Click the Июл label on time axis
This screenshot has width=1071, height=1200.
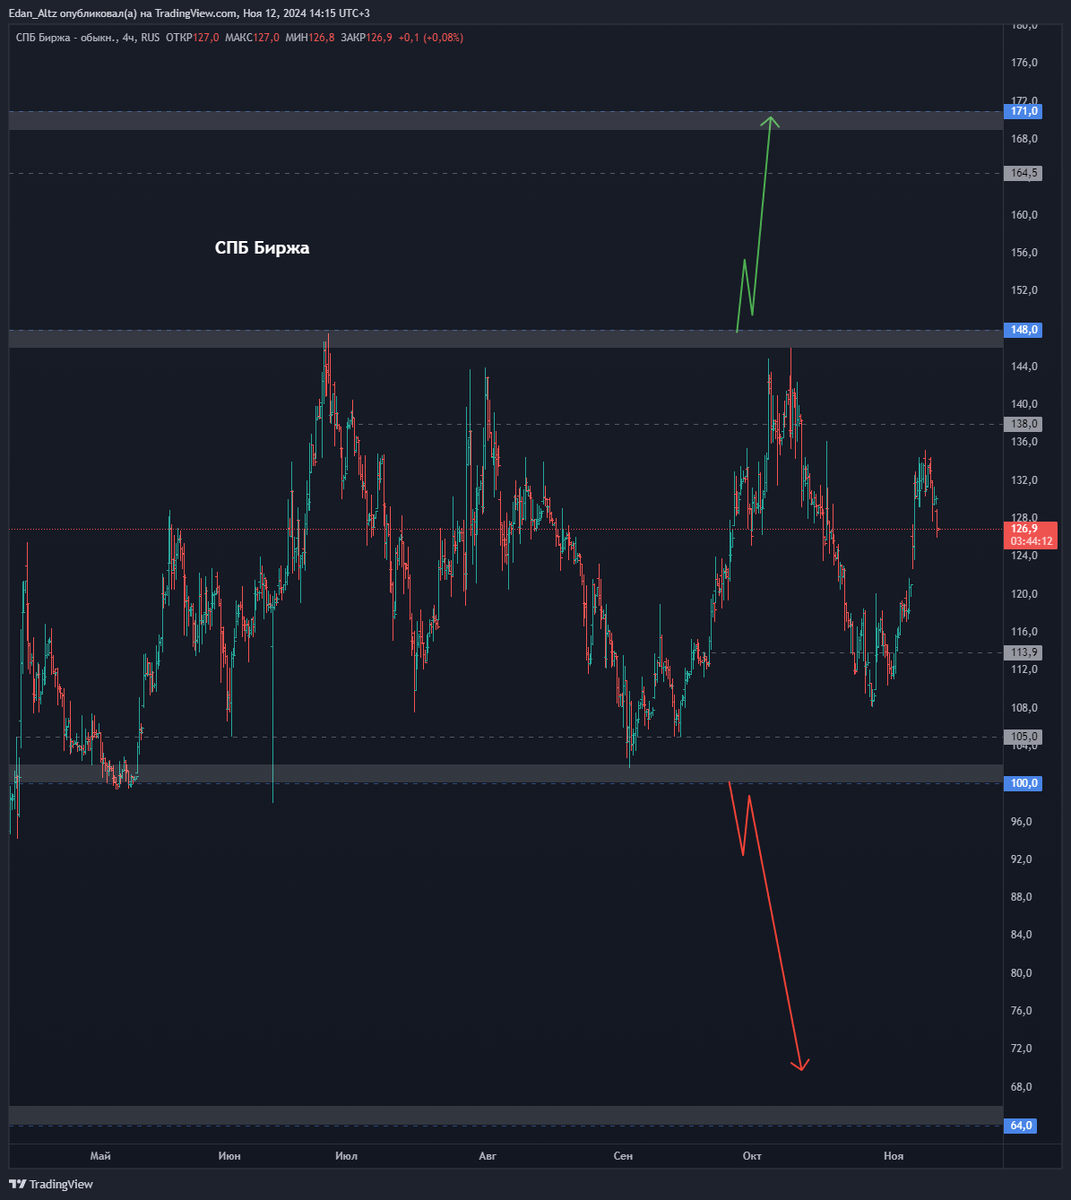coord(346,1156)
